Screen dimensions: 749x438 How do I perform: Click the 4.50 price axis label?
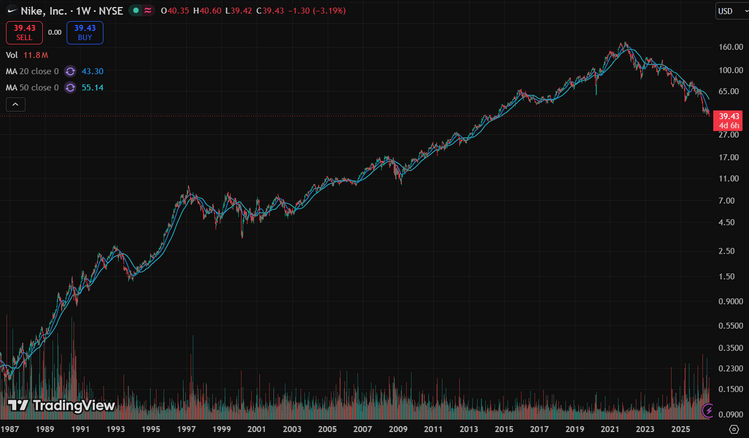pos(727,222)
